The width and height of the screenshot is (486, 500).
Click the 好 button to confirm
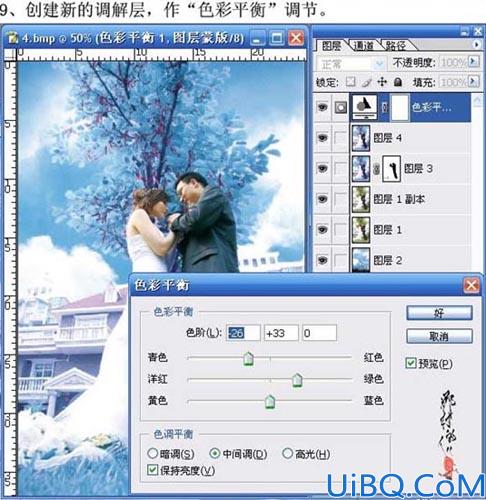point(439,313)
